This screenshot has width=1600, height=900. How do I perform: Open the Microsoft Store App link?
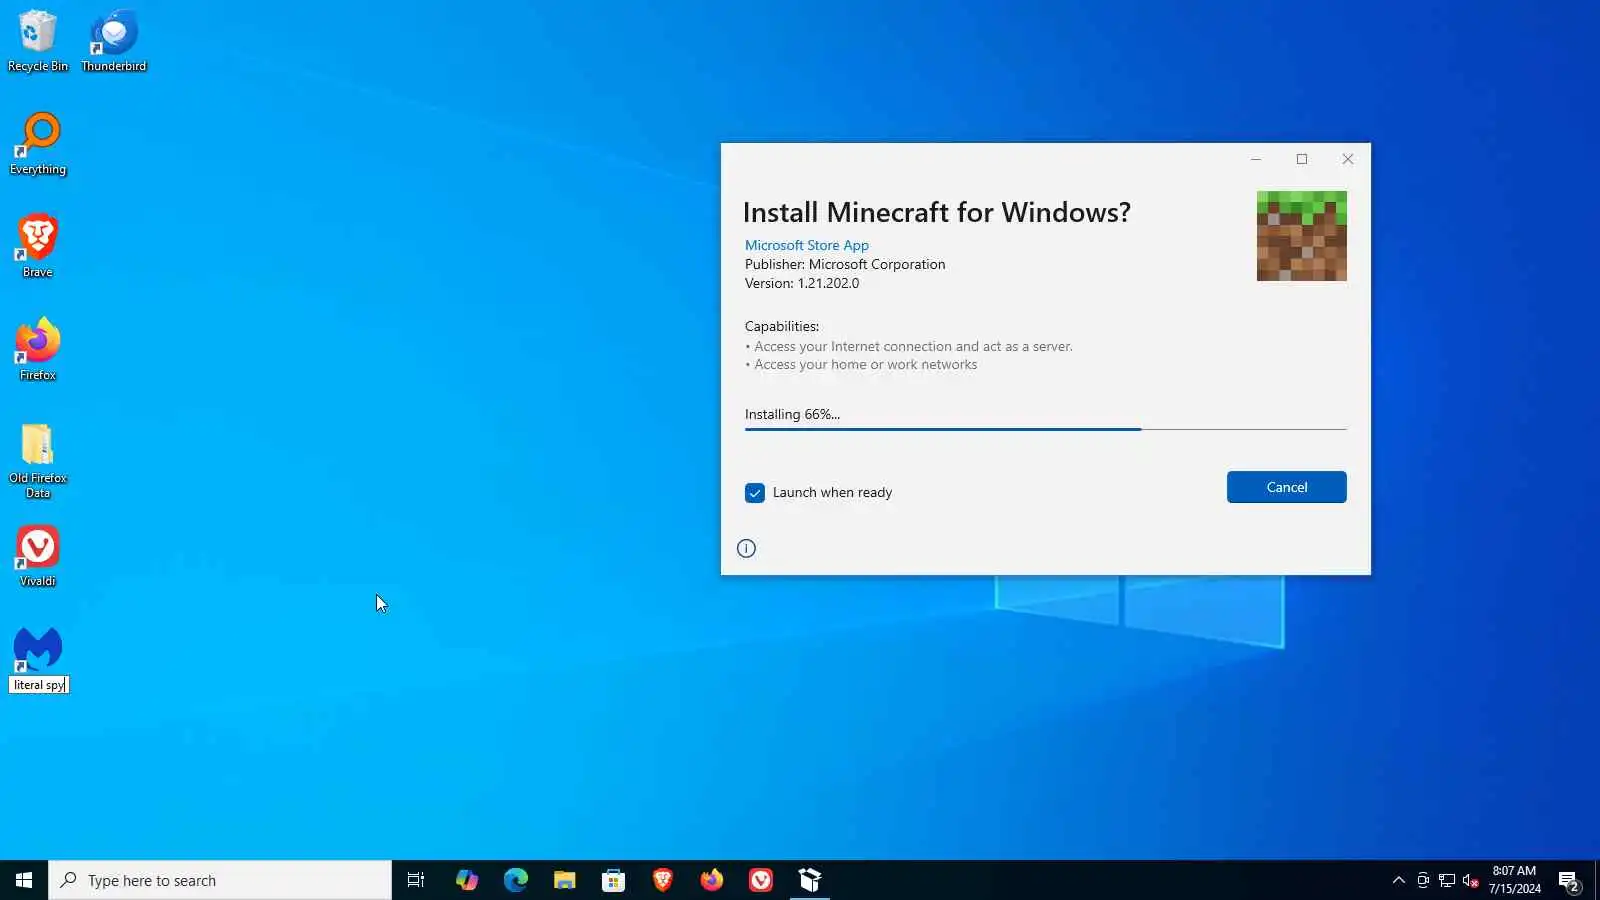point(806,245)
